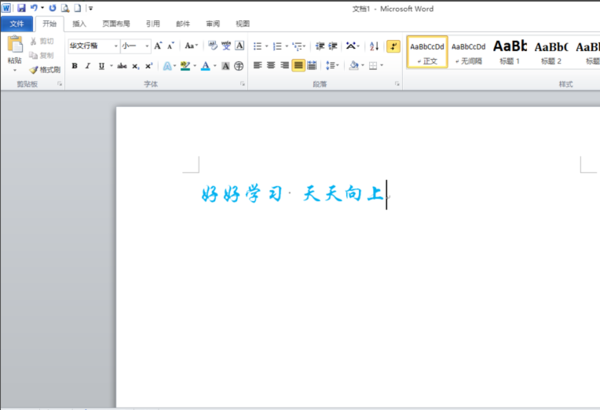Viewport: 600px width, 410px height.
Task: Click the Text Effects glowing A icon
Action: tap(168, 66)
